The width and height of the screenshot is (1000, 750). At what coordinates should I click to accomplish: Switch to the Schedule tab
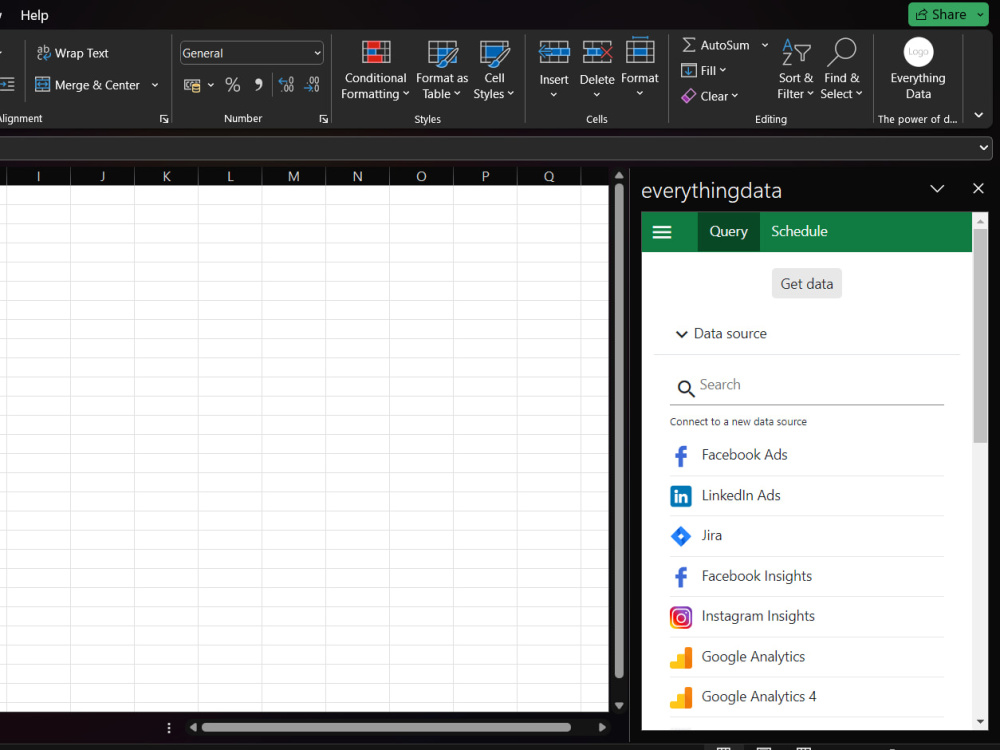pyautogui.click(x=799, y=232)
